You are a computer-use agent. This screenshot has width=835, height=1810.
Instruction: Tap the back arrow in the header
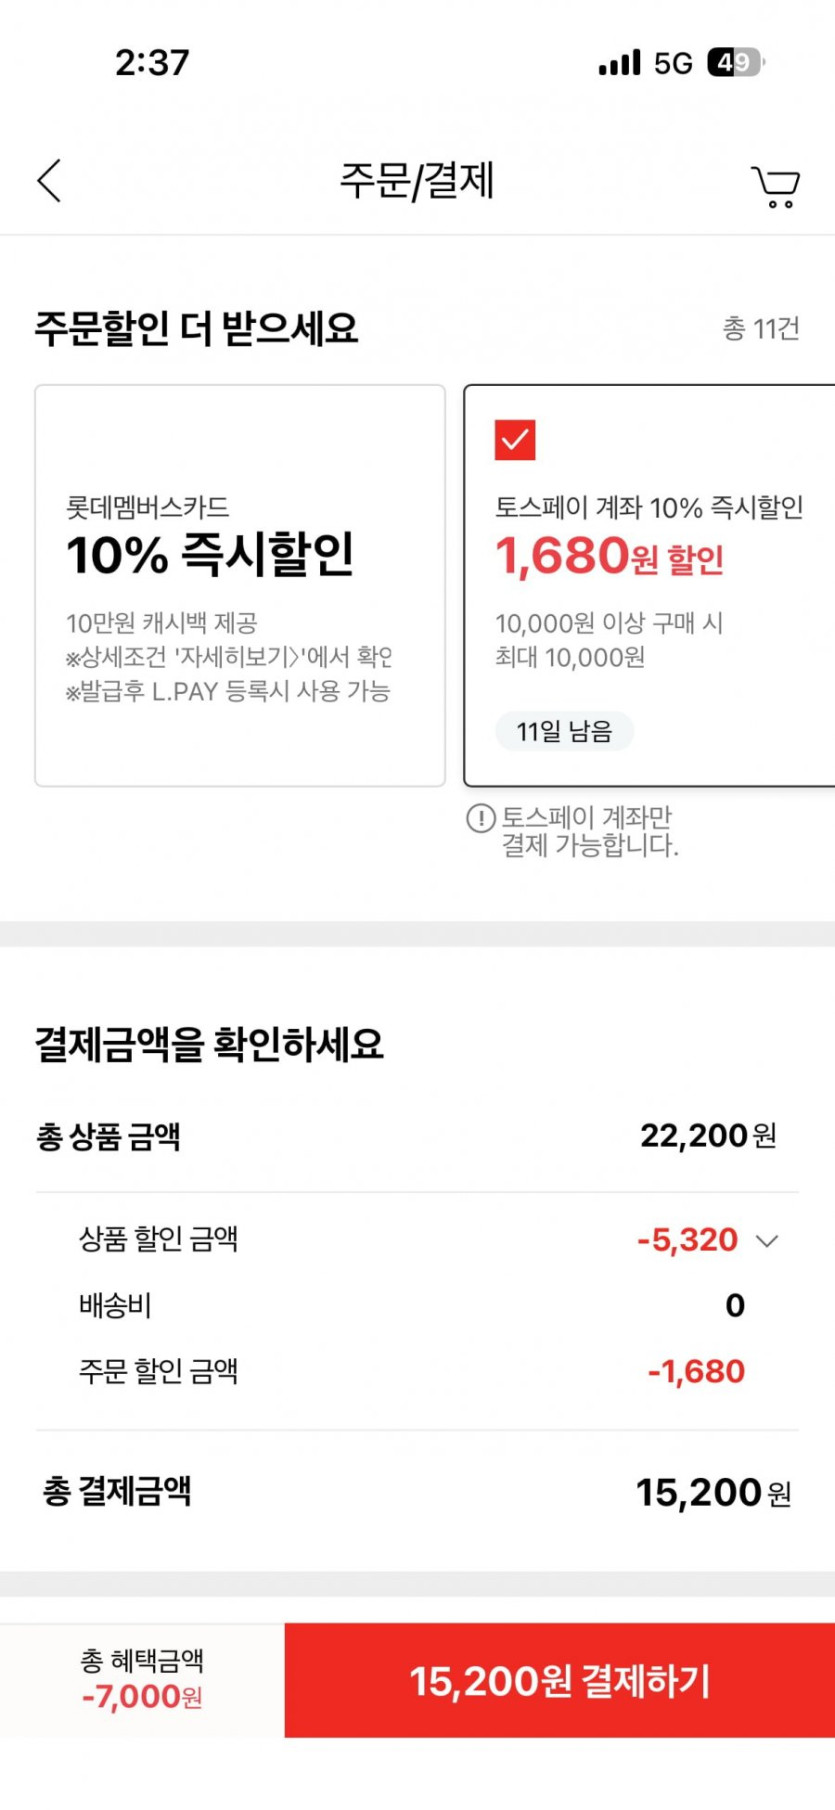tap(49, 181)
